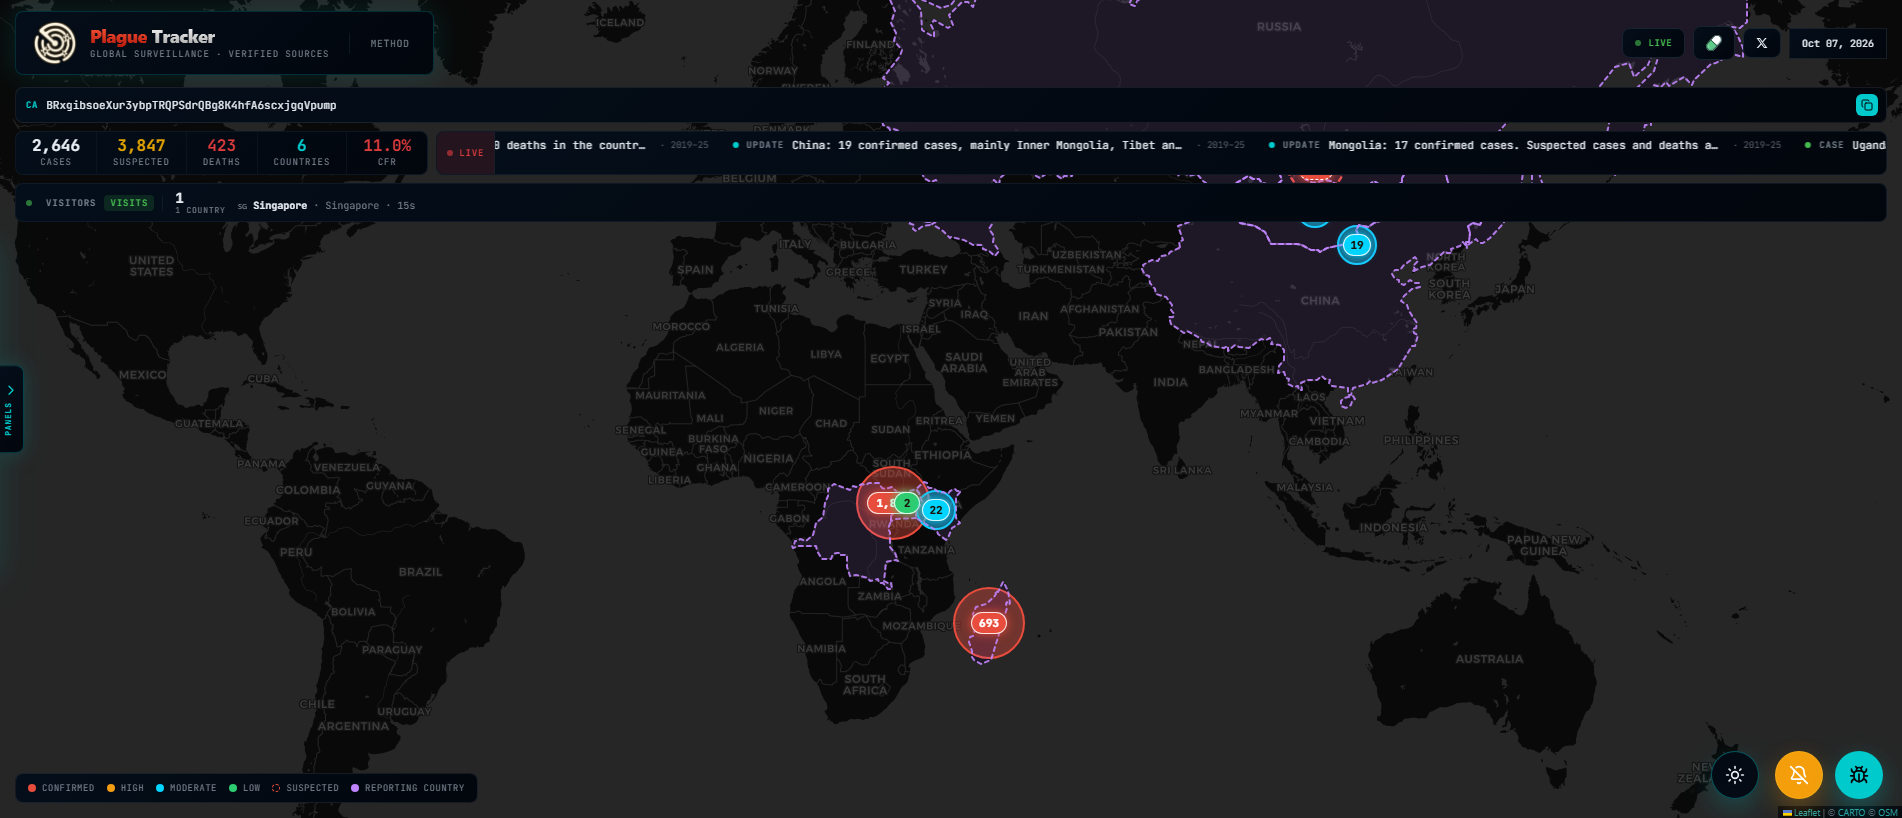This screenshot has width=1902, height=818.
Task: Click the CA address text string
Action: tap(191, 105)
